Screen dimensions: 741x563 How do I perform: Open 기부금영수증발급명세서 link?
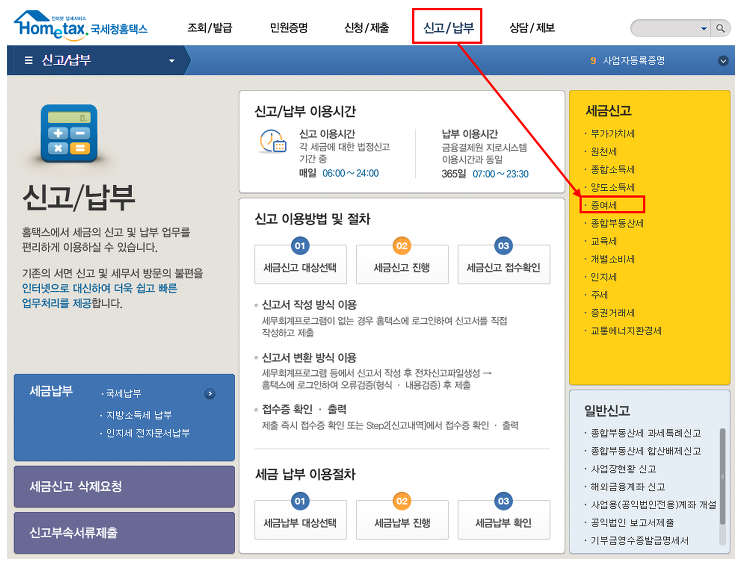(x=639, y=541)
